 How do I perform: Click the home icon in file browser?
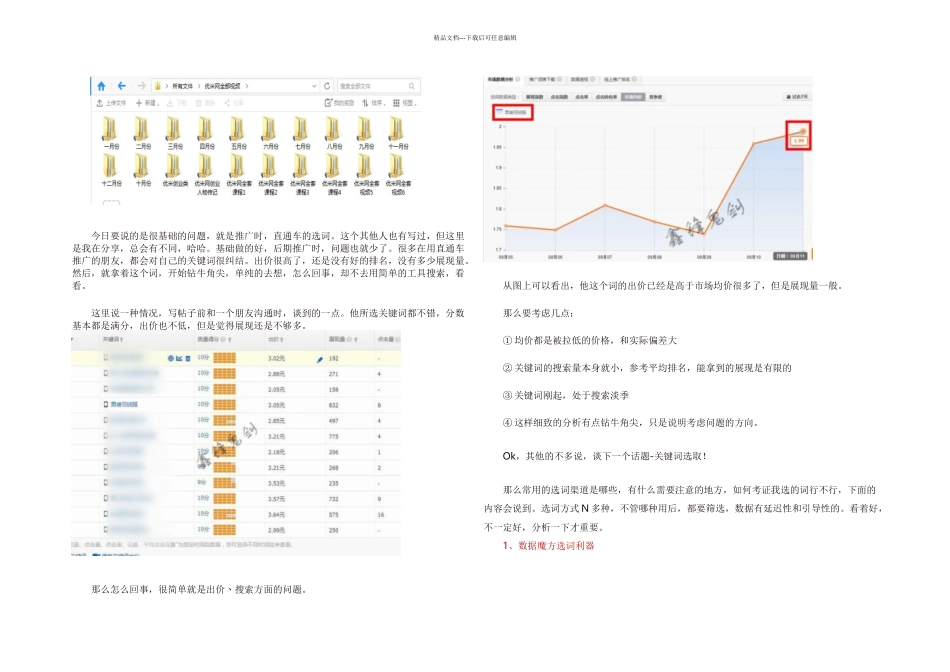coord(101,86)
